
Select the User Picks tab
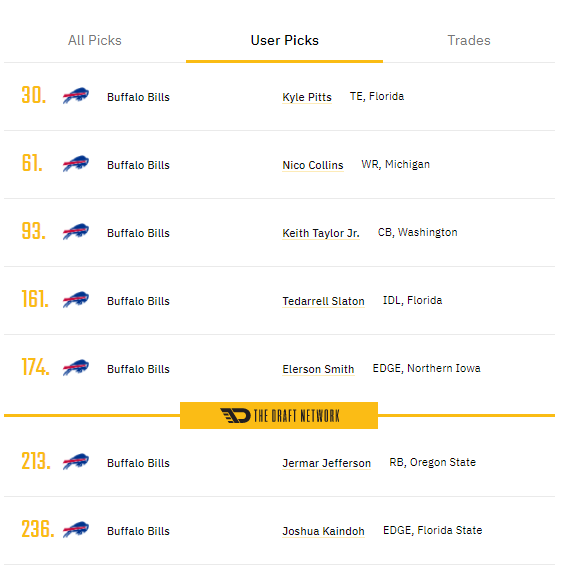[284, 40]
